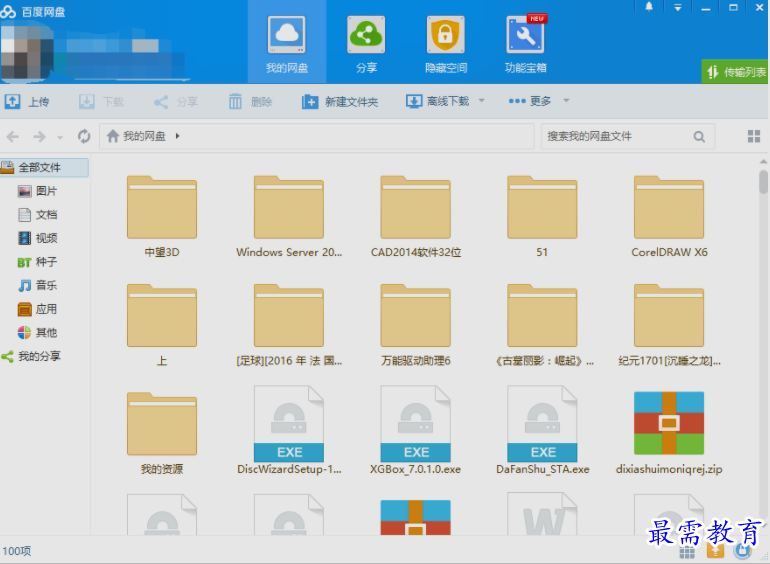Click the 百度网盘 logo

point(33,12)
